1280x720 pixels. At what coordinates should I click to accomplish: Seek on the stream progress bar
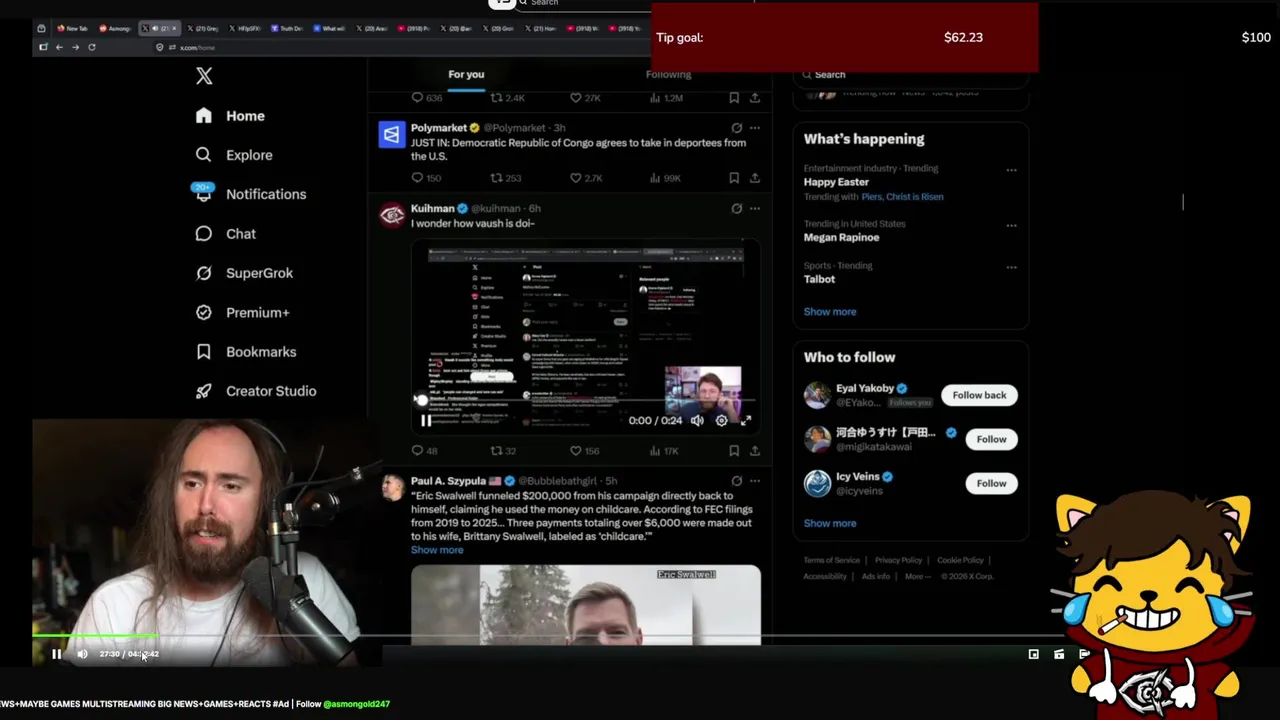coord(550,636)
